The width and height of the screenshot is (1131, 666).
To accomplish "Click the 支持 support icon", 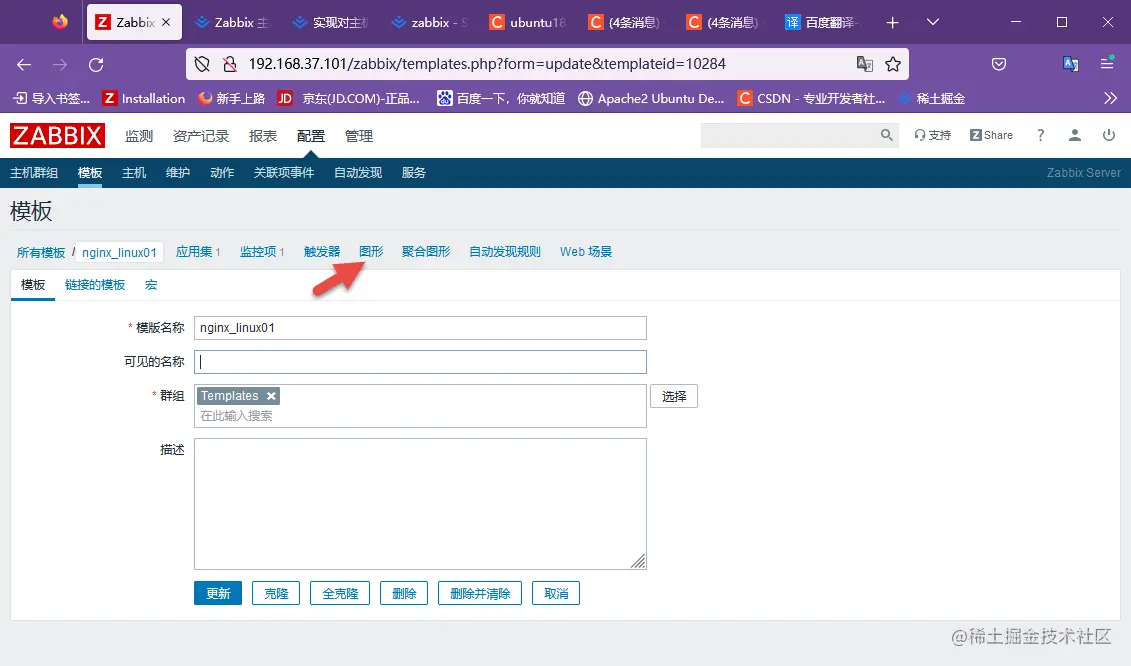I will pos(930,134).
